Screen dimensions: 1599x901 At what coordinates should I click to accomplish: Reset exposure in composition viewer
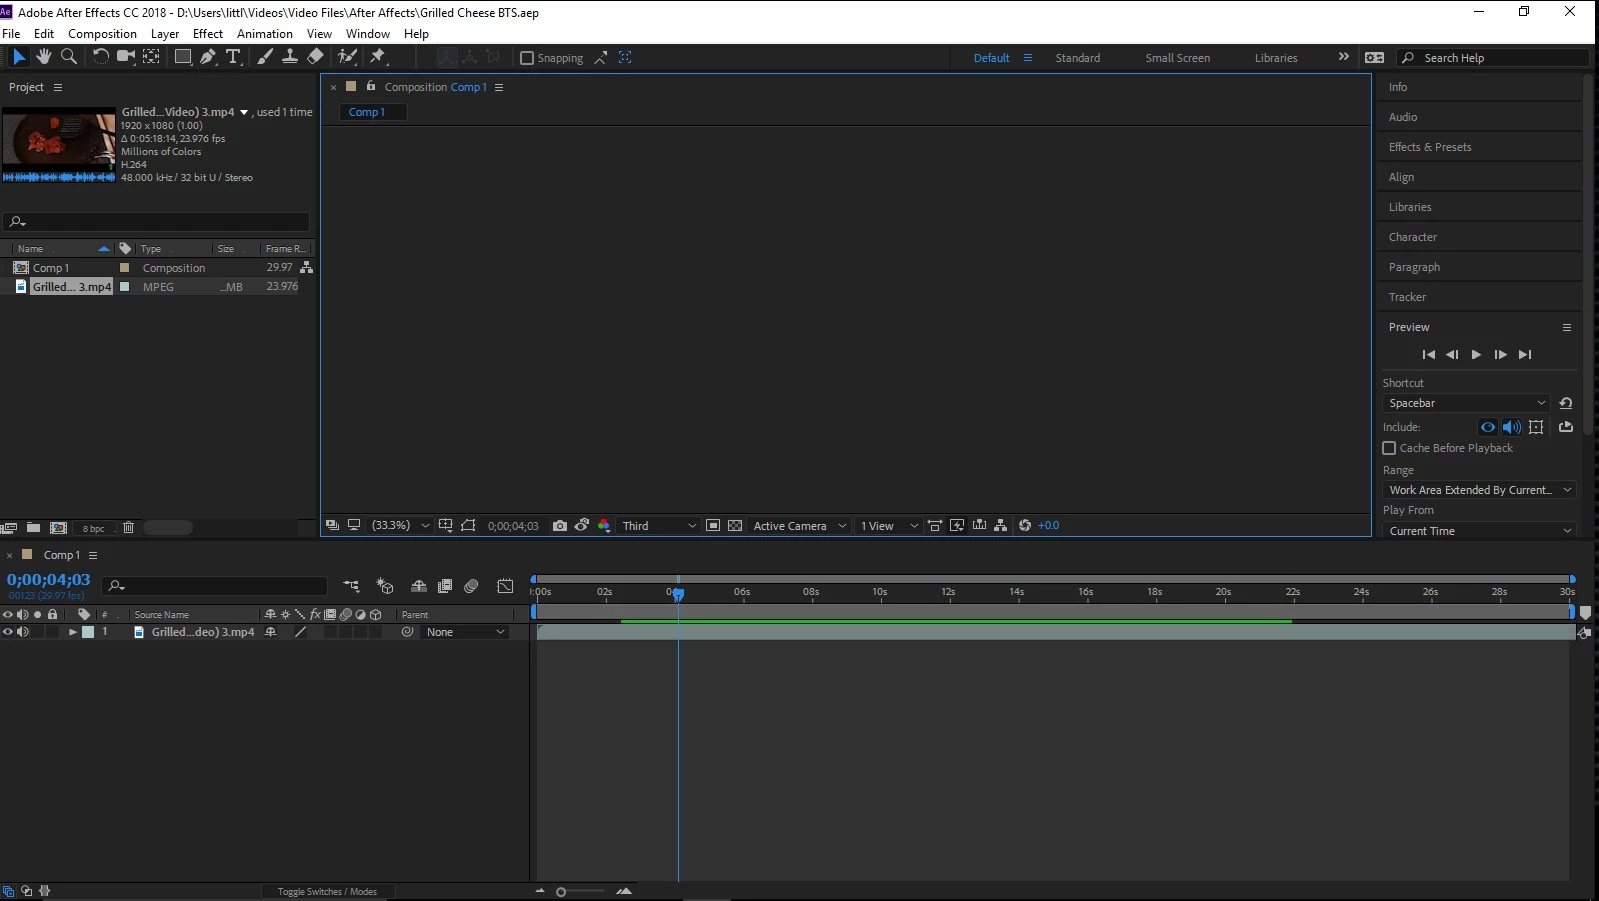tap(1025, 526)
